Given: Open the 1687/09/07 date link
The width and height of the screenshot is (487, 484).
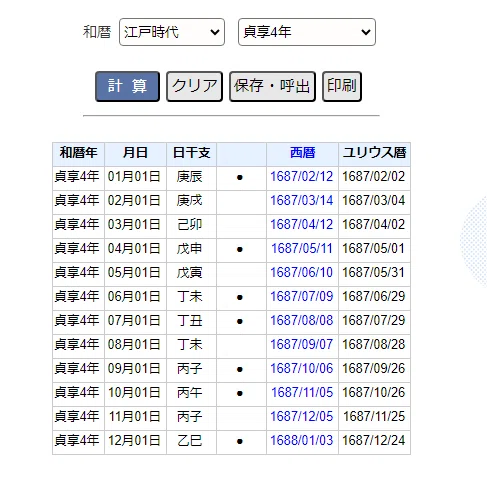Looking at the screenshot, I should pyautogui.click(x=301, y=345).
